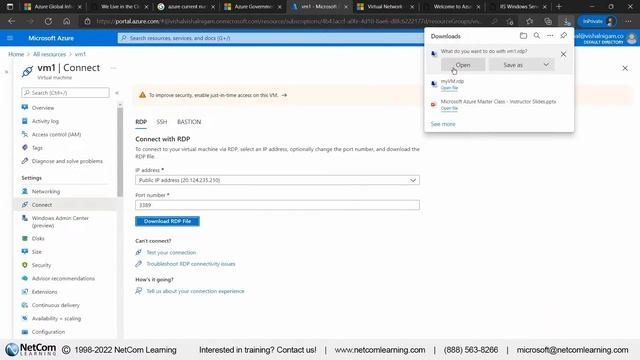Switch to Virtual Network browser tab
The width and height of the screenshot is (640, 360).
coord(386,7)
